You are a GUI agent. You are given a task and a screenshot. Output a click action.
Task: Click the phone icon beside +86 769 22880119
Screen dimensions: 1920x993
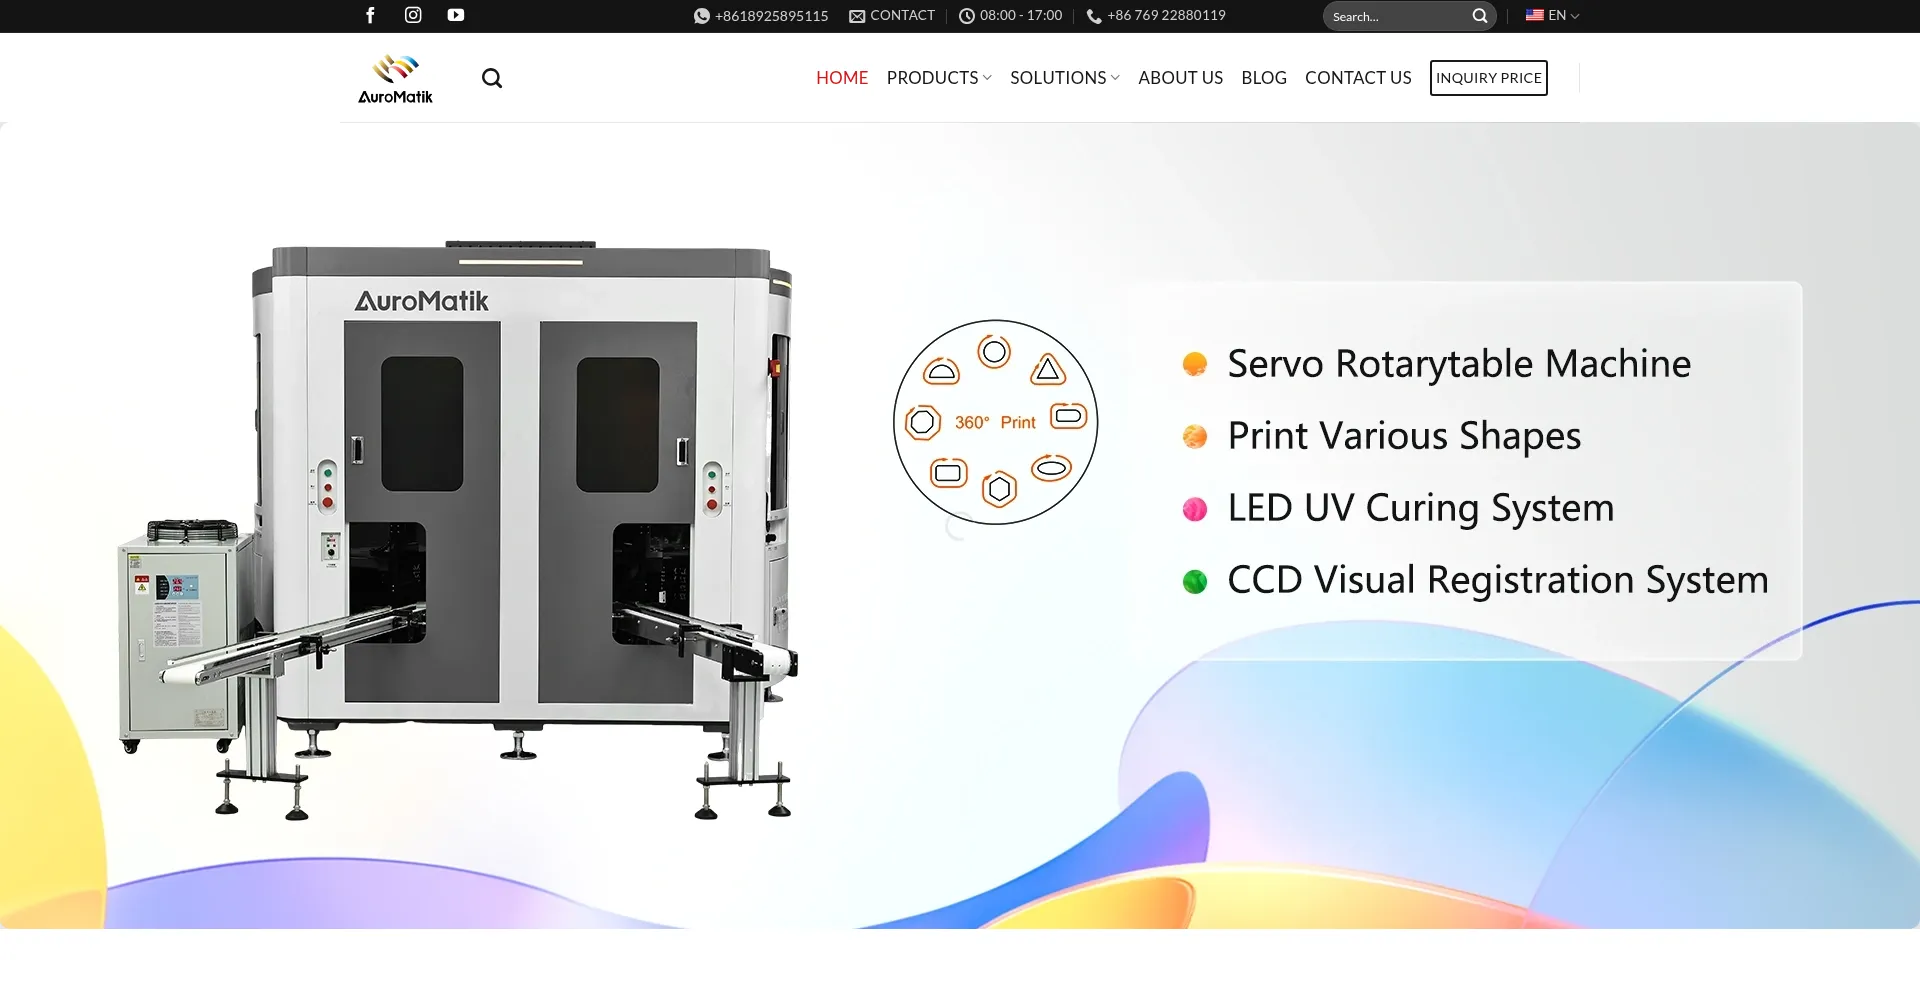(1094, 16)
